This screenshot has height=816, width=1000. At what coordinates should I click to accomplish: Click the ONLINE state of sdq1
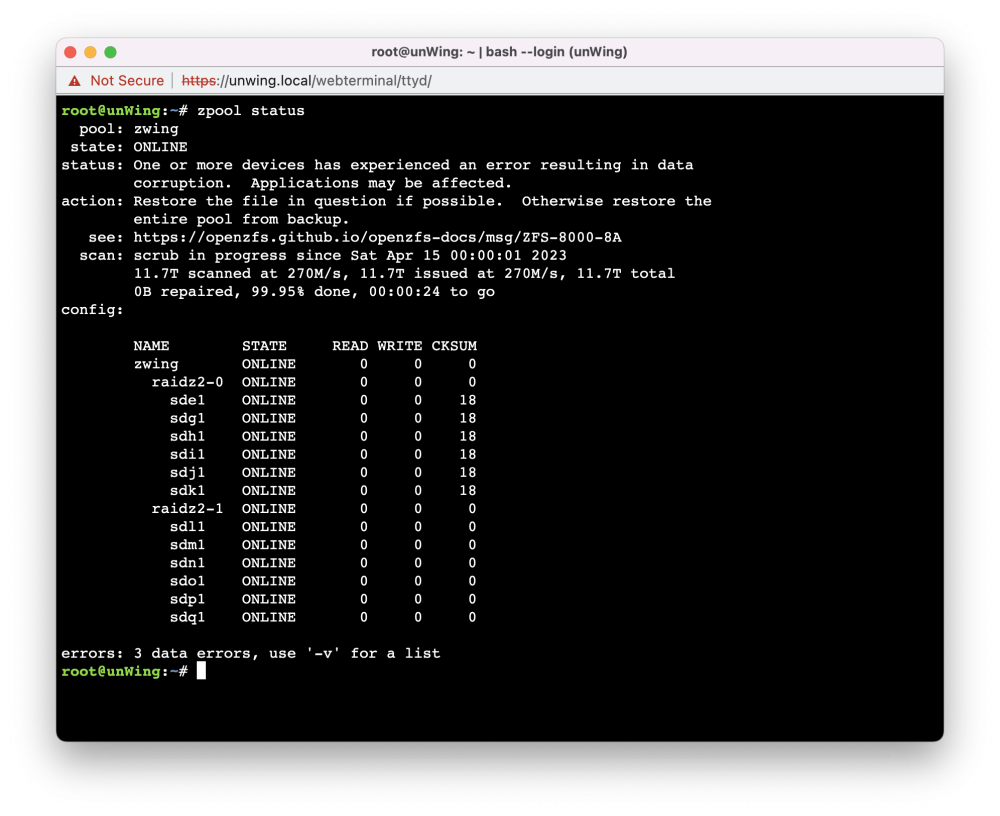coord(268,618)
